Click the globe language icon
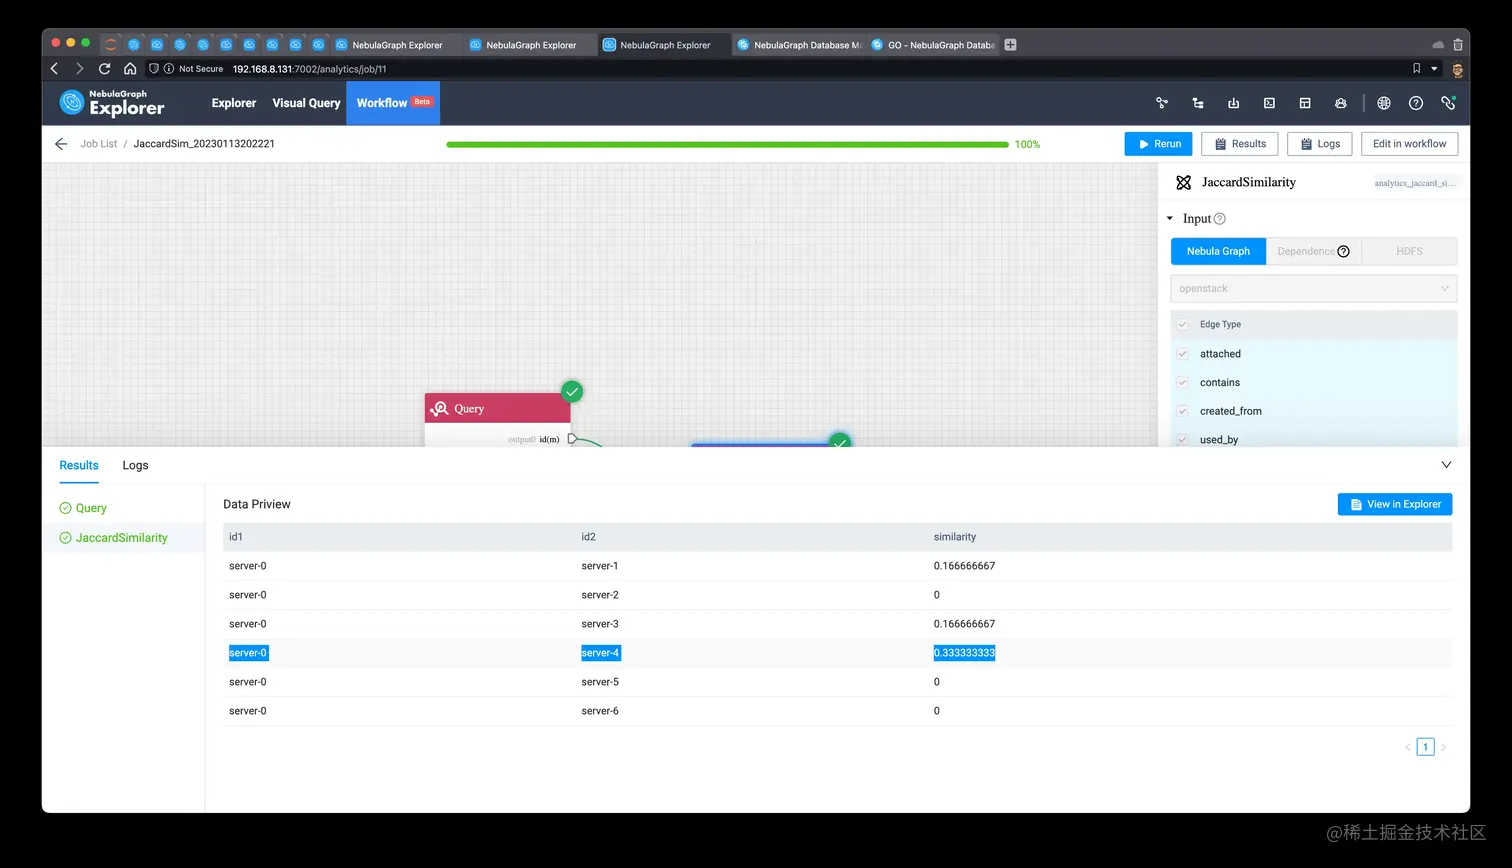 [x=1384, y=103]
